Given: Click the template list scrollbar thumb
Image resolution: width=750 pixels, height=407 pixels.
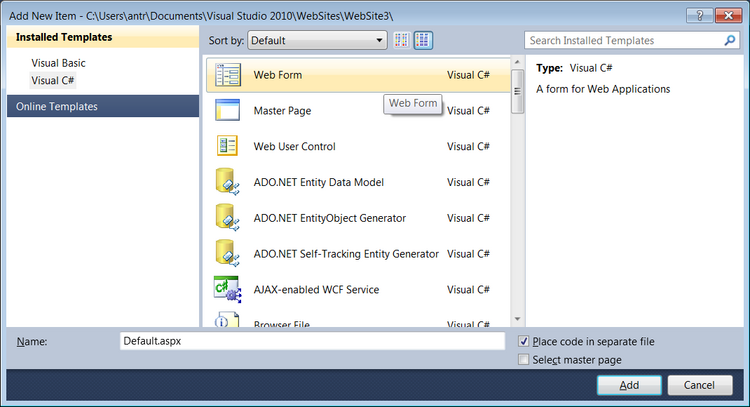Looking at the screenshot, I should tap(517, 91).
